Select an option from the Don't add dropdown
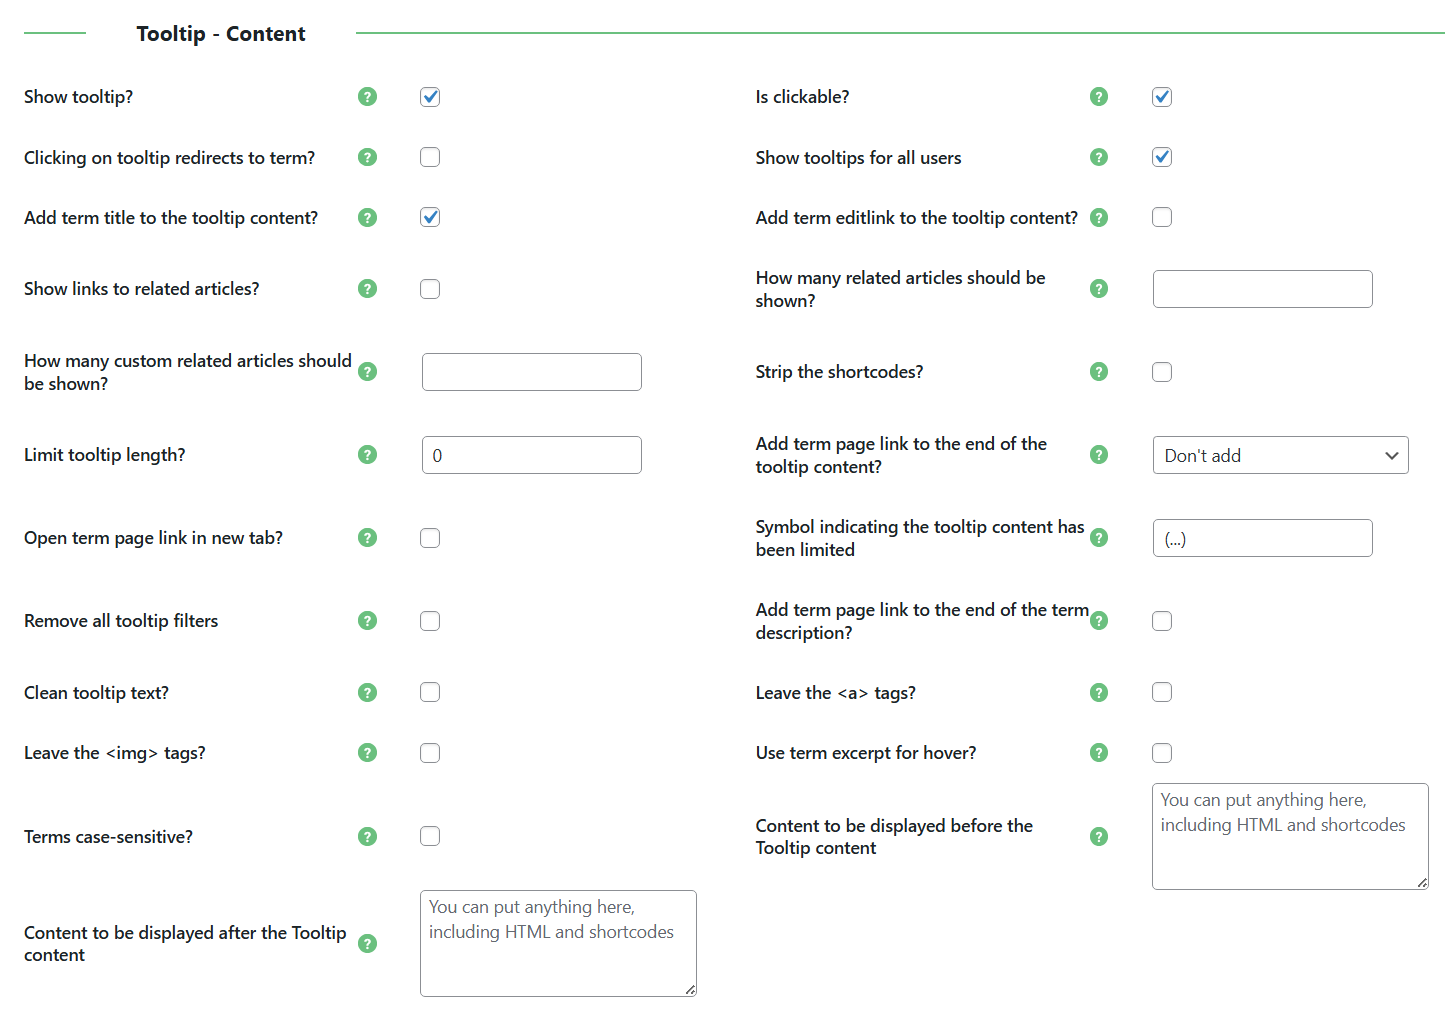This screenshot has height=1020, width=1450. tap(1280, 455)
